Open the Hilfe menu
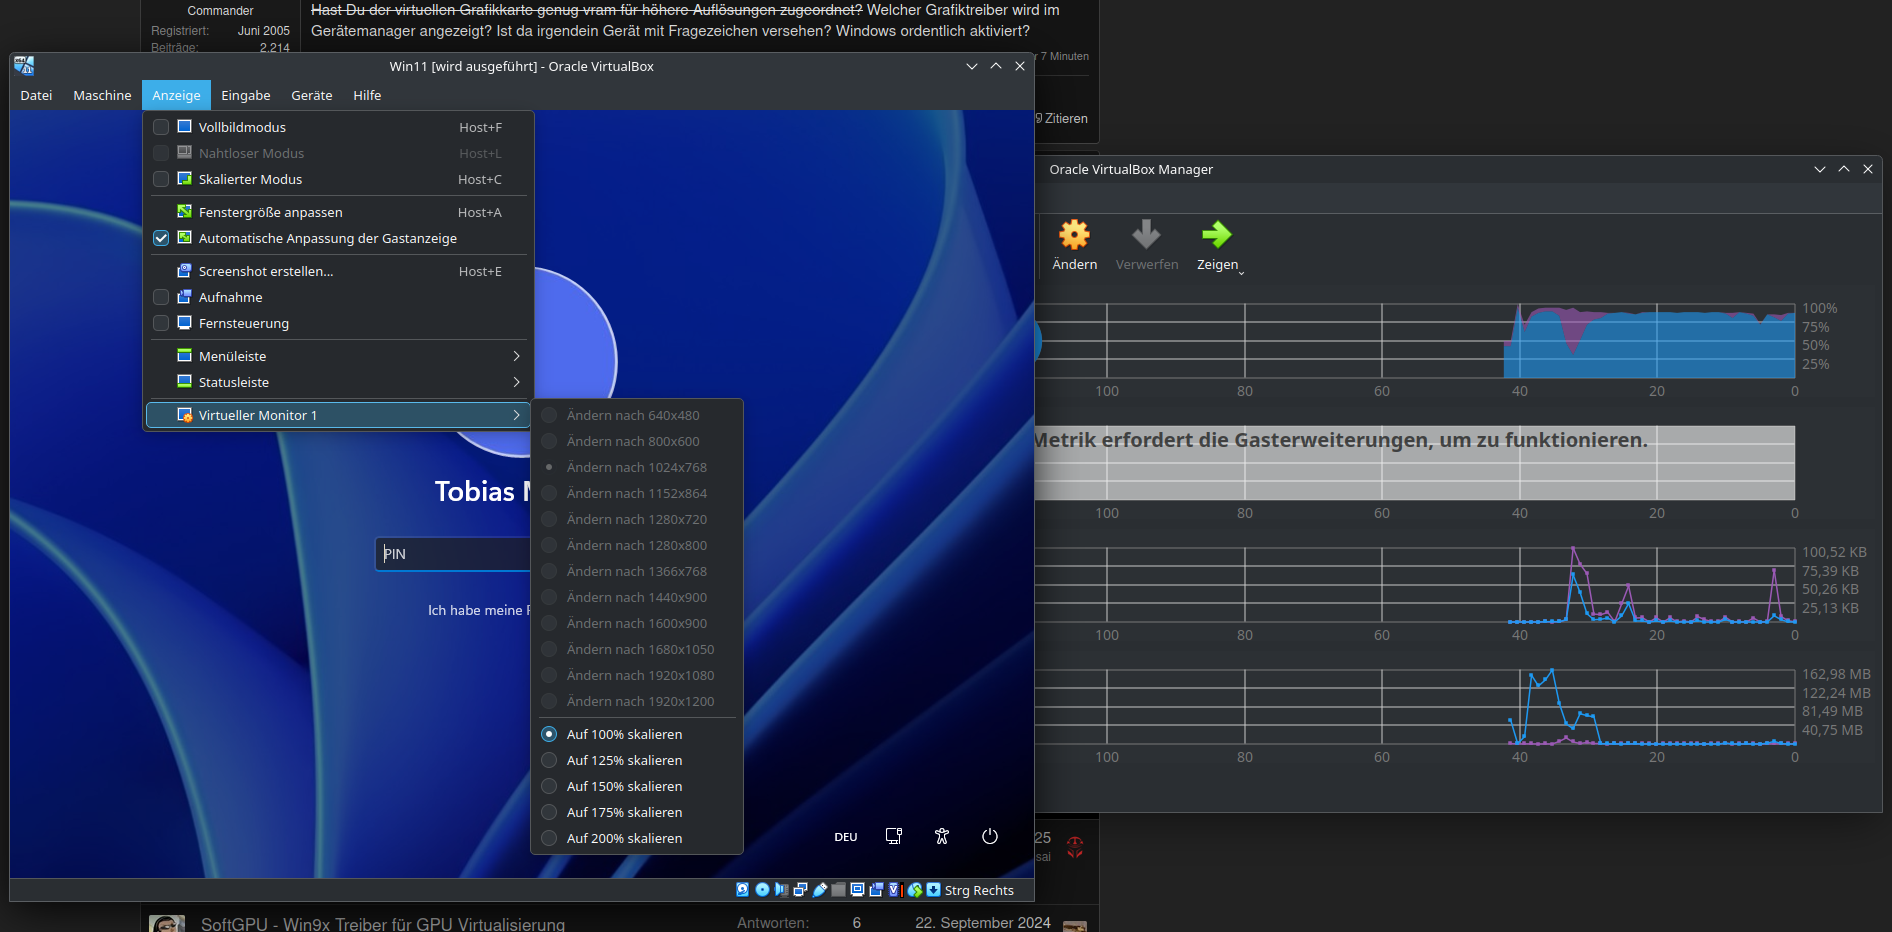The height and width of the screenshot is (932, 1892). [367, 95]
